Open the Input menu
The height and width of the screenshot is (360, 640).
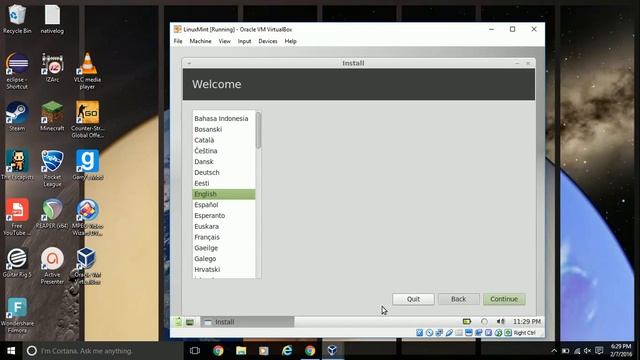244,41
